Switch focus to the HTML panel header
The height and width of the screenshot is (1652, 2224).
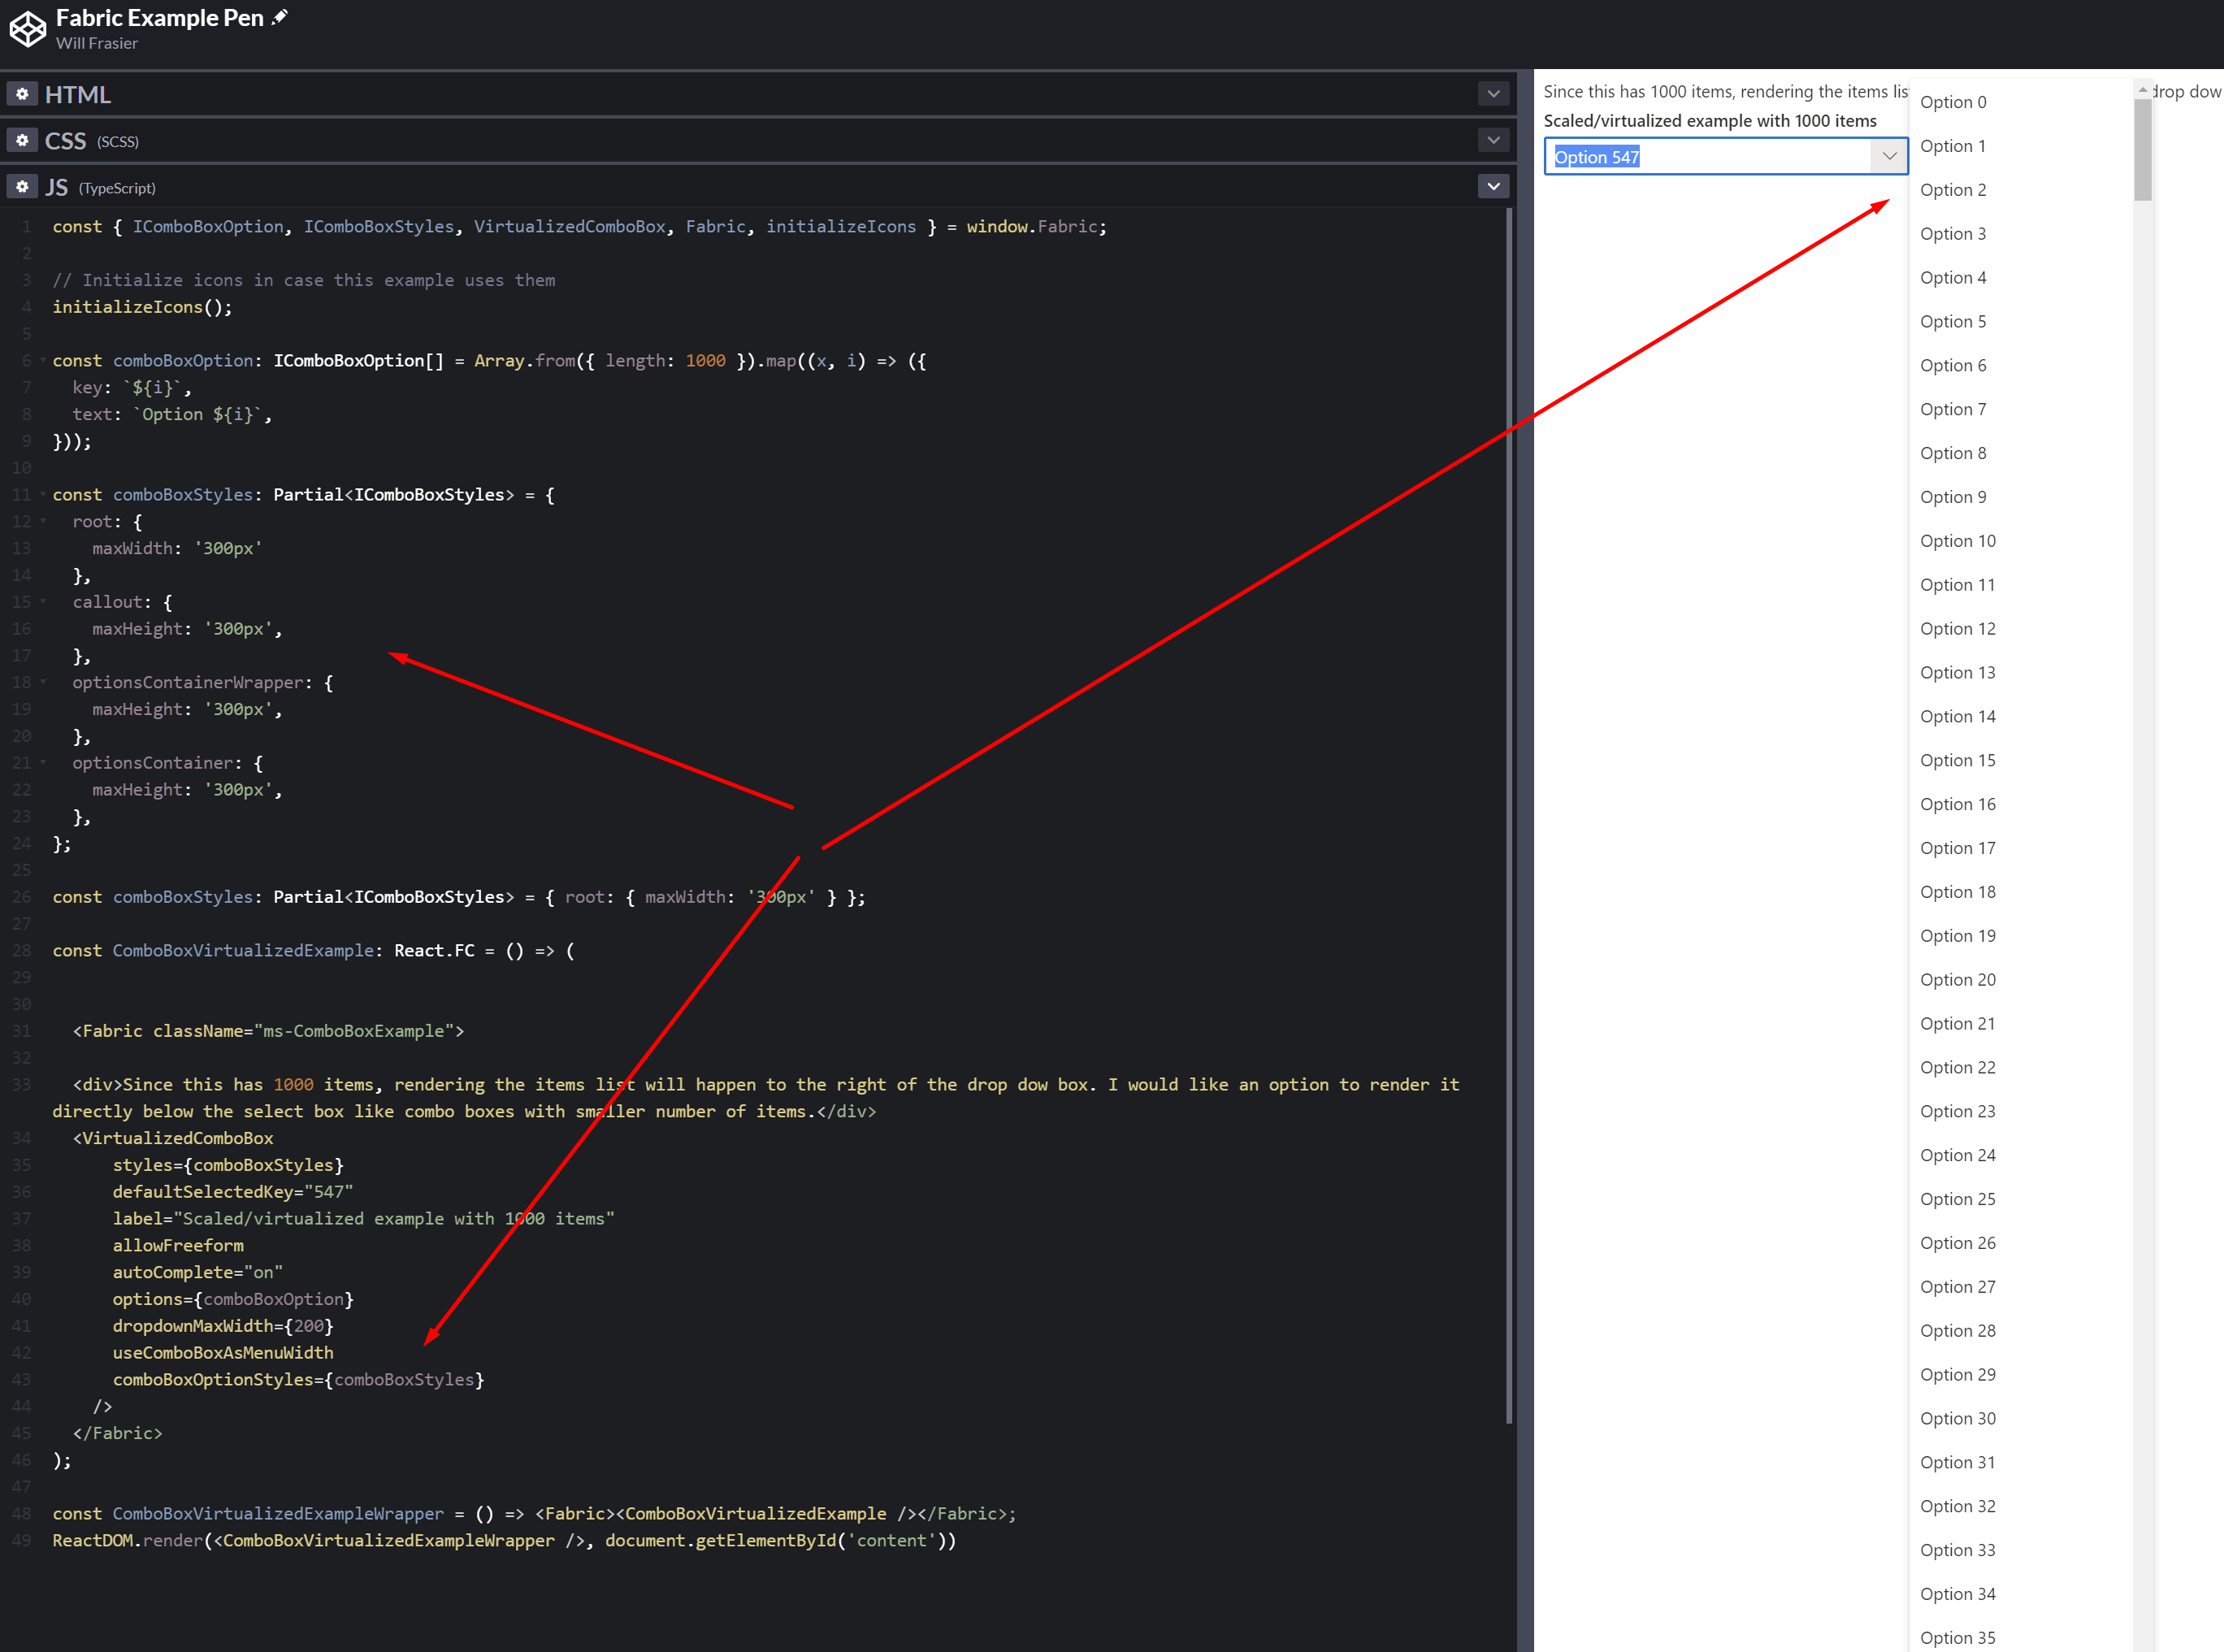[x=77, y=93]
